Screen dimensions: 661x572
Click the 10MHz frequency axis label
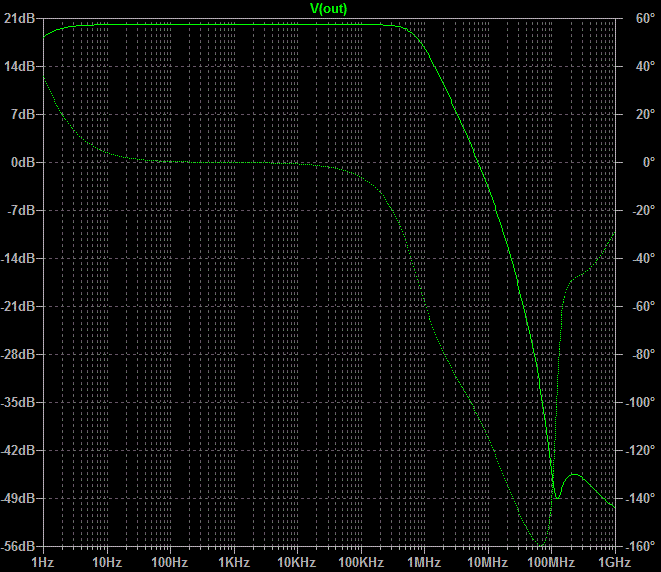coord(488,562)
